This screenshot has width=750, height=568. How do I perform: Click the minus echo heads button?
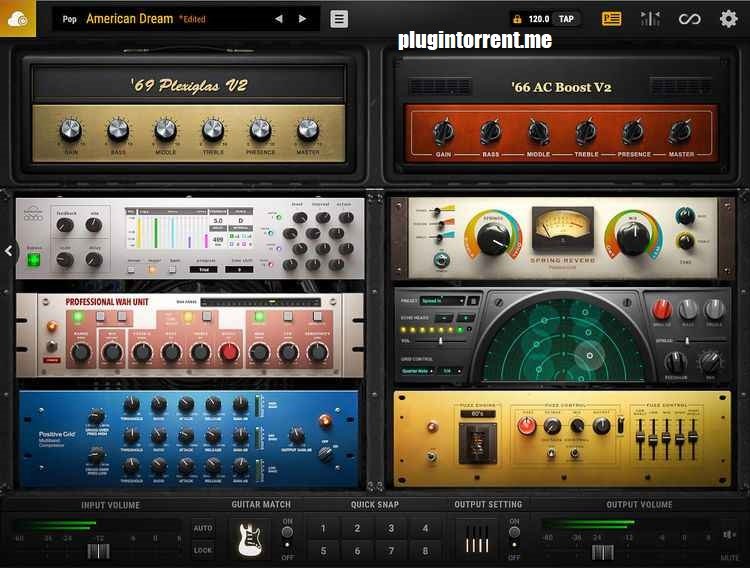(x=444, y=318)
